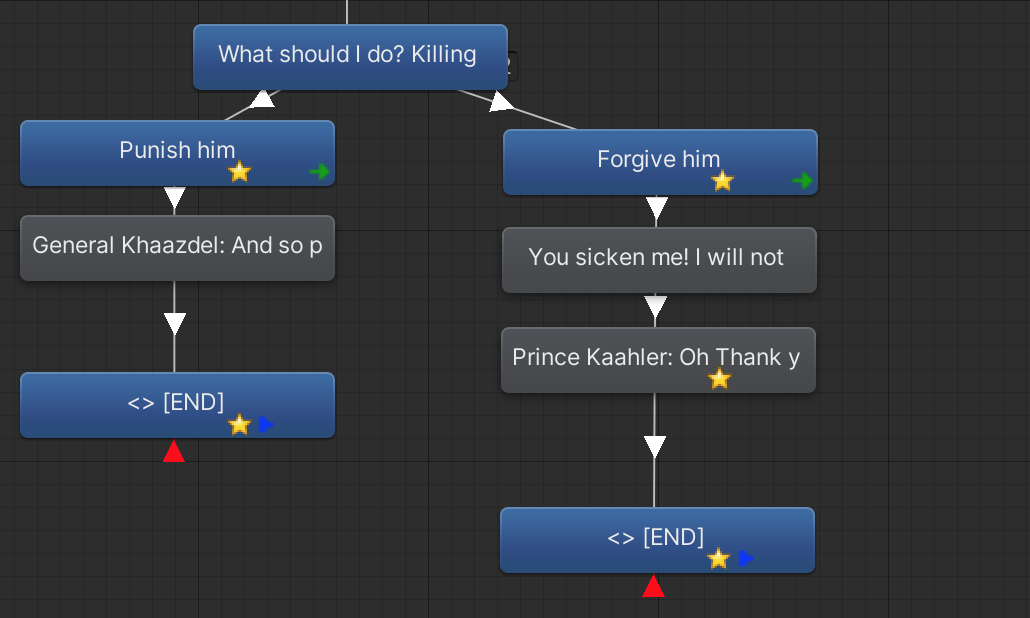This screenshot has height=618, width=1030.
Task: Select the 'What should I do? Killing' node
Action: (x=350, y=57)
